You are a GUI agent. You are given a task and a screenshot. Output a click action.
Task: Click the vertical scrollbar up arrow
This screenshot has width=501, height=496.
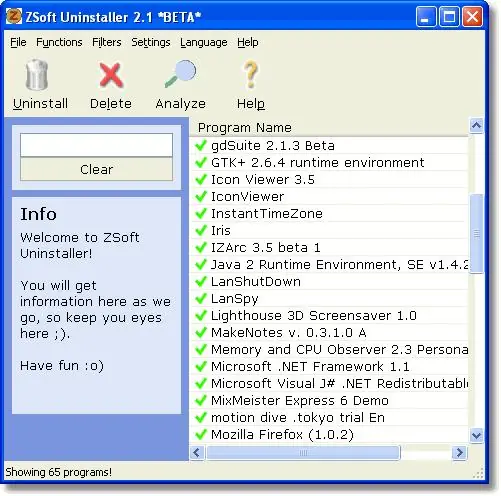point(476,126)
